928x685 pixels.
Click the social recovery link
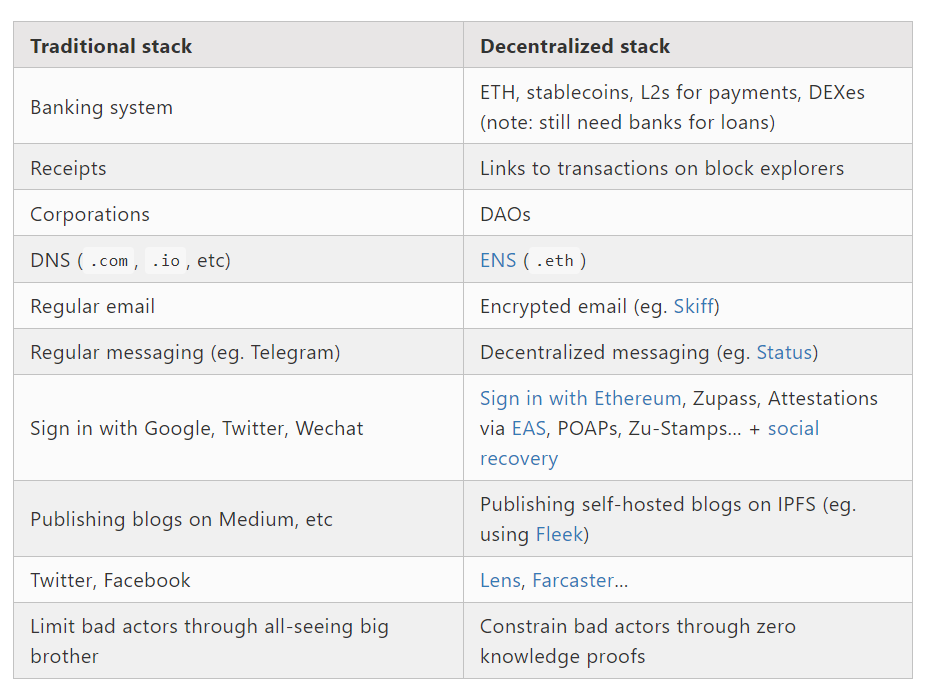793,428
